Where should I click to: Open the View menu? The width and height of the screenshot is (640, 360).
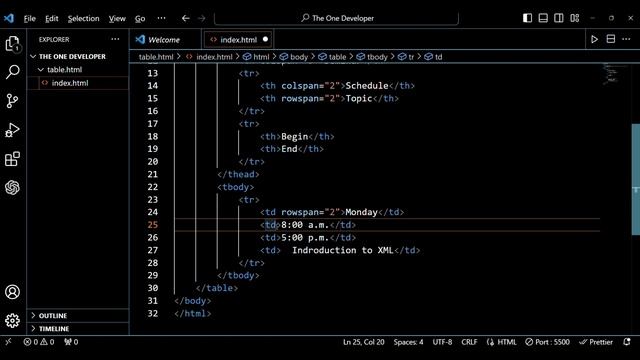tap(117, 18)
